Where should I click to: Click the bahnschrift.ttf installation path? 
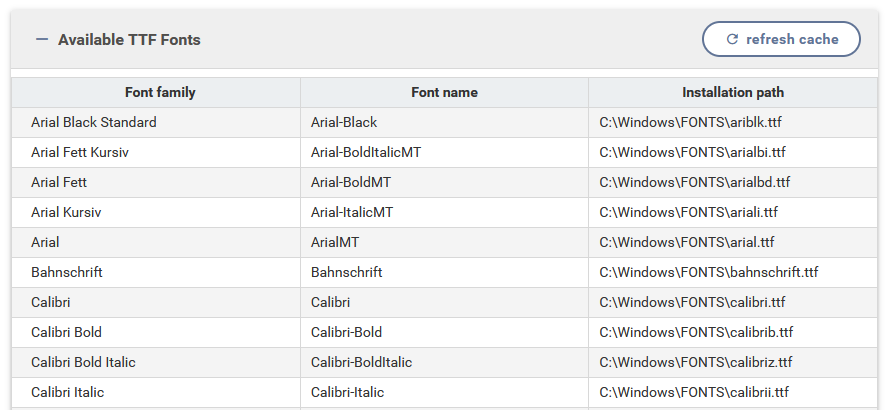(x=709, y=272)
